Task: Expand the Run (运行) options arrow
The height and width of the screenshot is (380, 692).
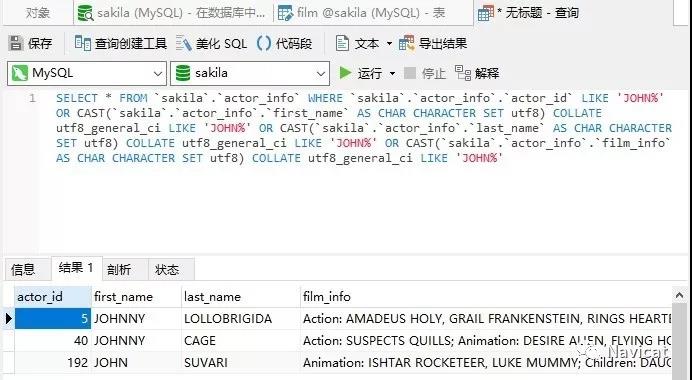Action: point(392,73)
